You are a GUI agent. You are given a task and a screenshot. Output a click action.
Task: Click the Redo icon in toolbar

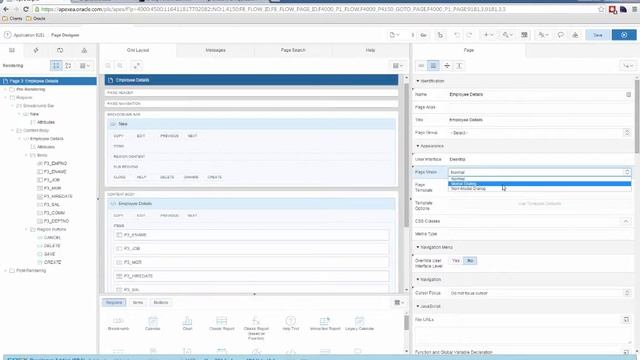tap(469, 35)
